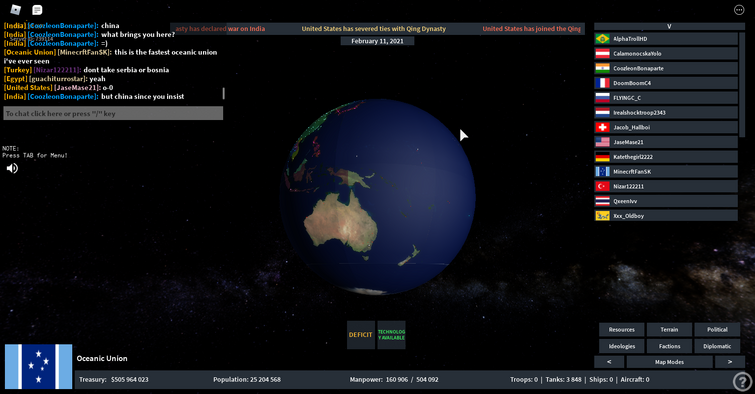Select the Turkey flag for Nizar122211
This screenshot has width=755, height=394.
(602, 186)
